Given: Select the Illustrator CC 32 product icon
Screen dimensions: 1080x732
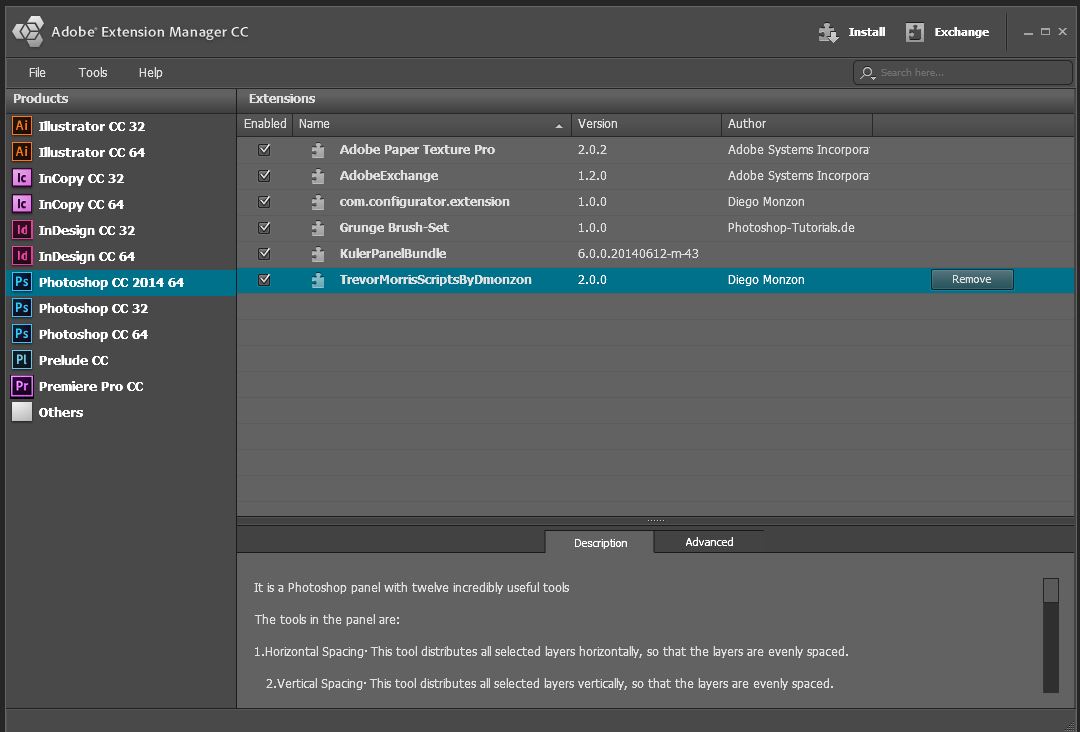Looking at the screenshot, I should tap(21, 127).
